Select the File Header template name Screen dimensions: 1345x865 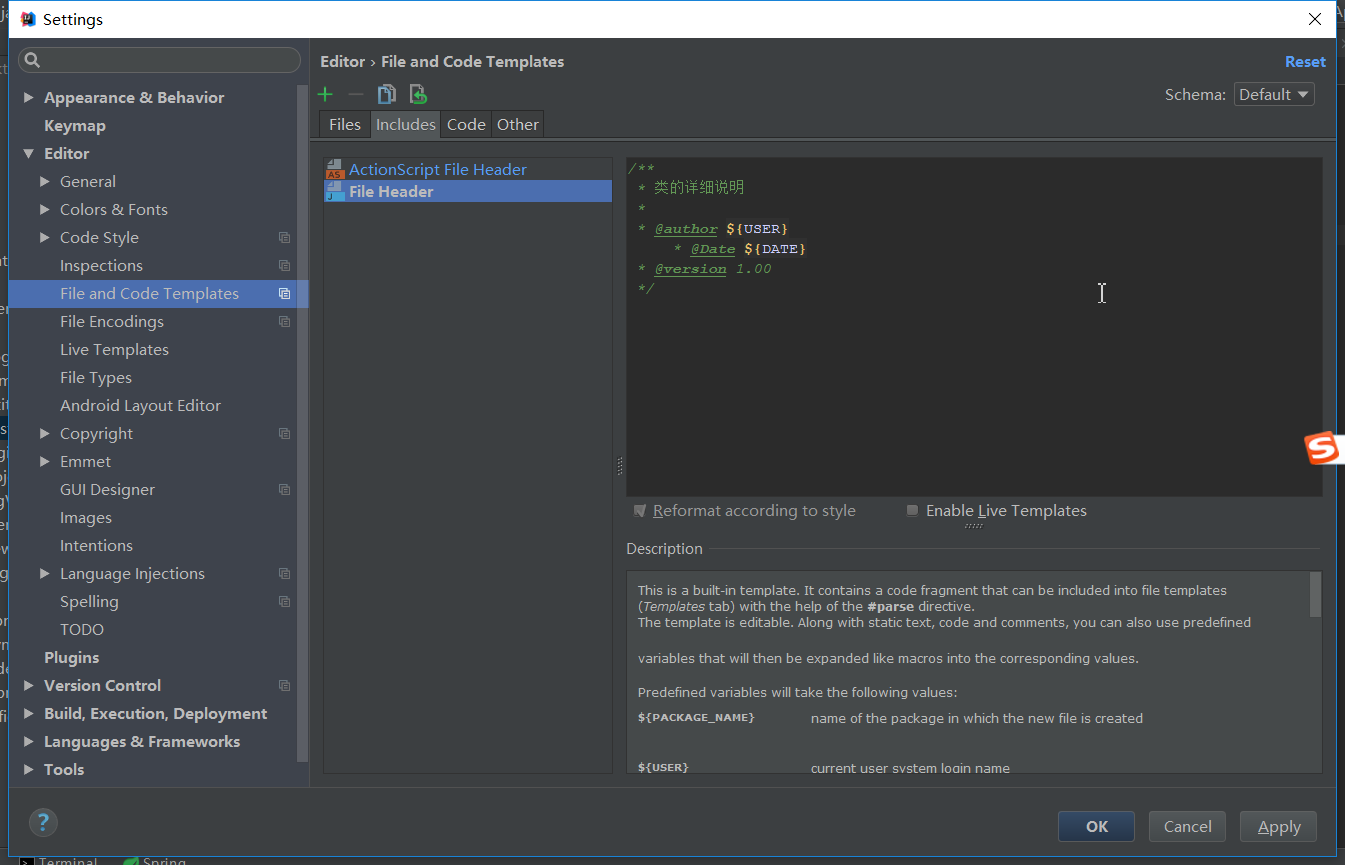point(391,192)
